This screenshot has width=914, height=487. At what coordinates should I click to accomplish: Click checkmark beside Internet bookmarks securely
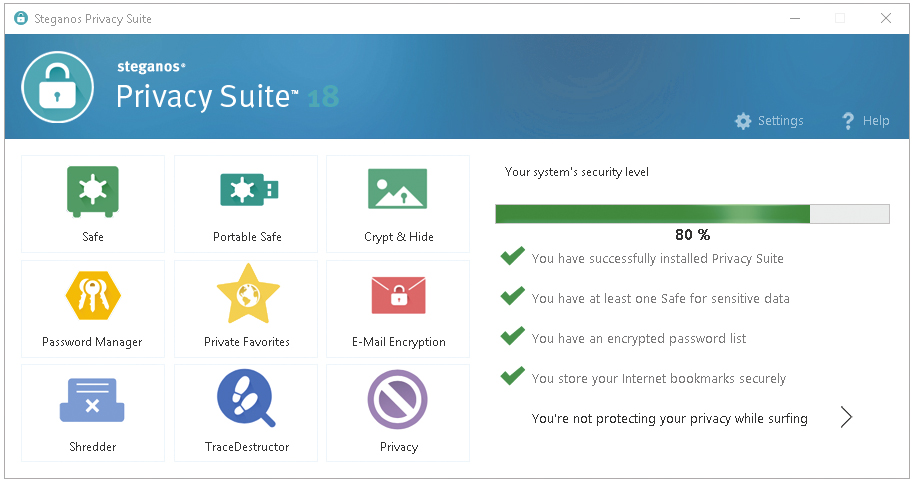point(512,376)
